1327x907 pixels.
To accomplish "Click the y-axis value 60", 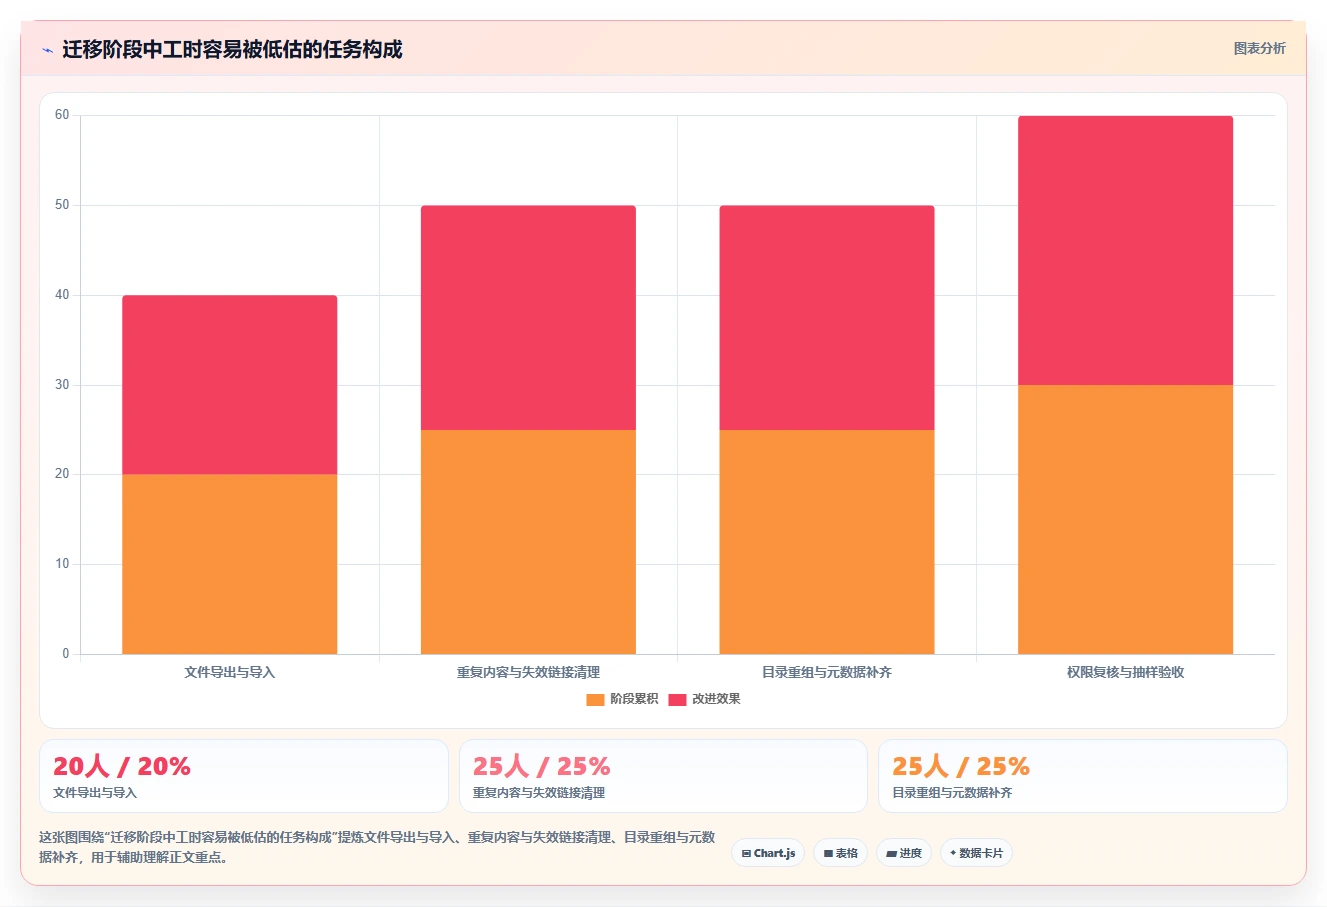I will click(62, 115).
